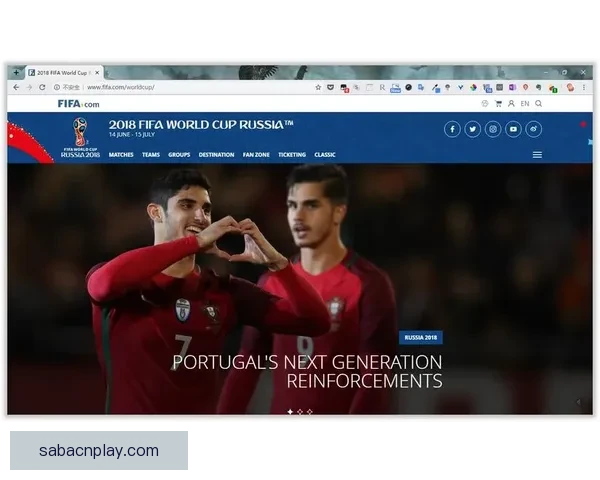The image size is (600, 480).
Task: Click the soccer ball icon beside cart
Action: pyautogui.click(x=485, y=103)
